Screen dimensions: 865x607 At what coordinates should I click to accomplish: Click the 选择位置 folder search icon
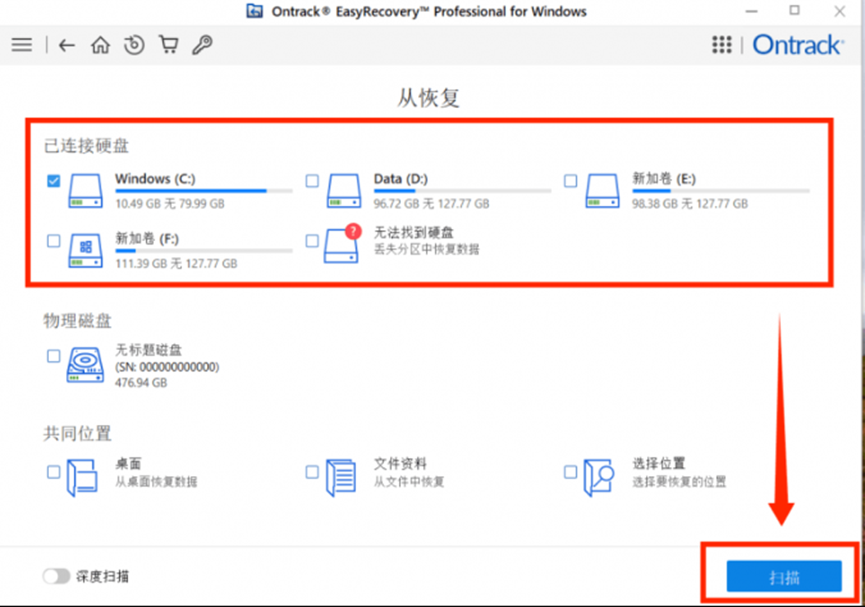click(599, 478)
